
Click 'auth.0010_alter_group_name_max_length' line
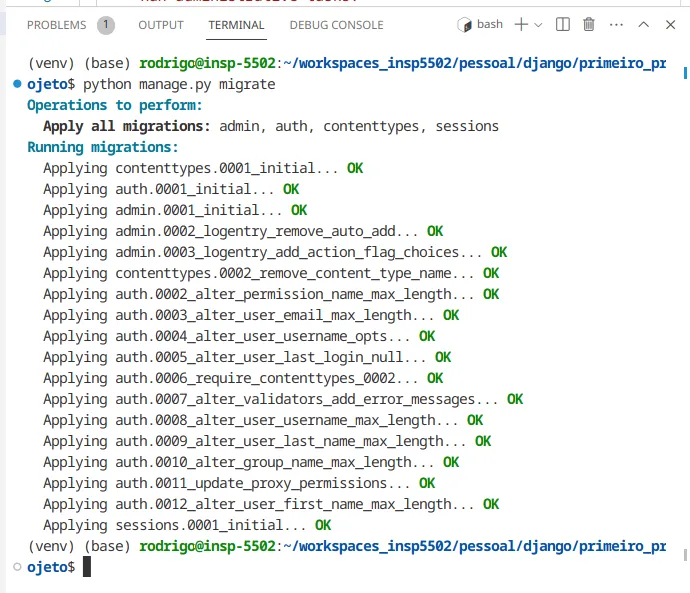pos(251,462)
